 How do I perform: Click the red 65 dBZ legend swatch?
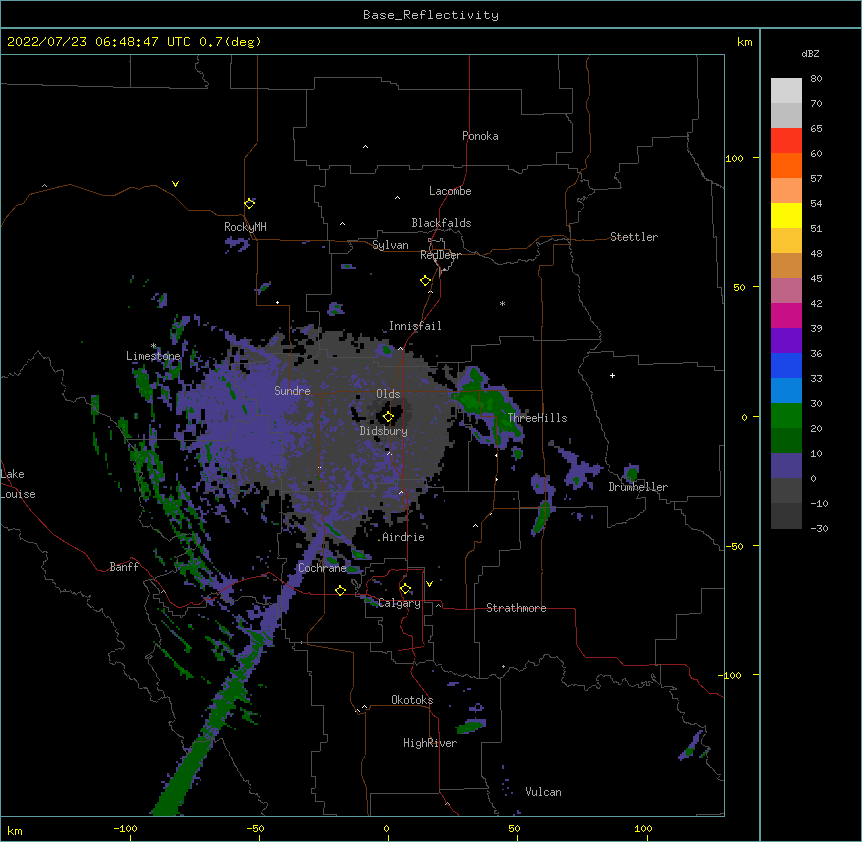coord(786,141)
